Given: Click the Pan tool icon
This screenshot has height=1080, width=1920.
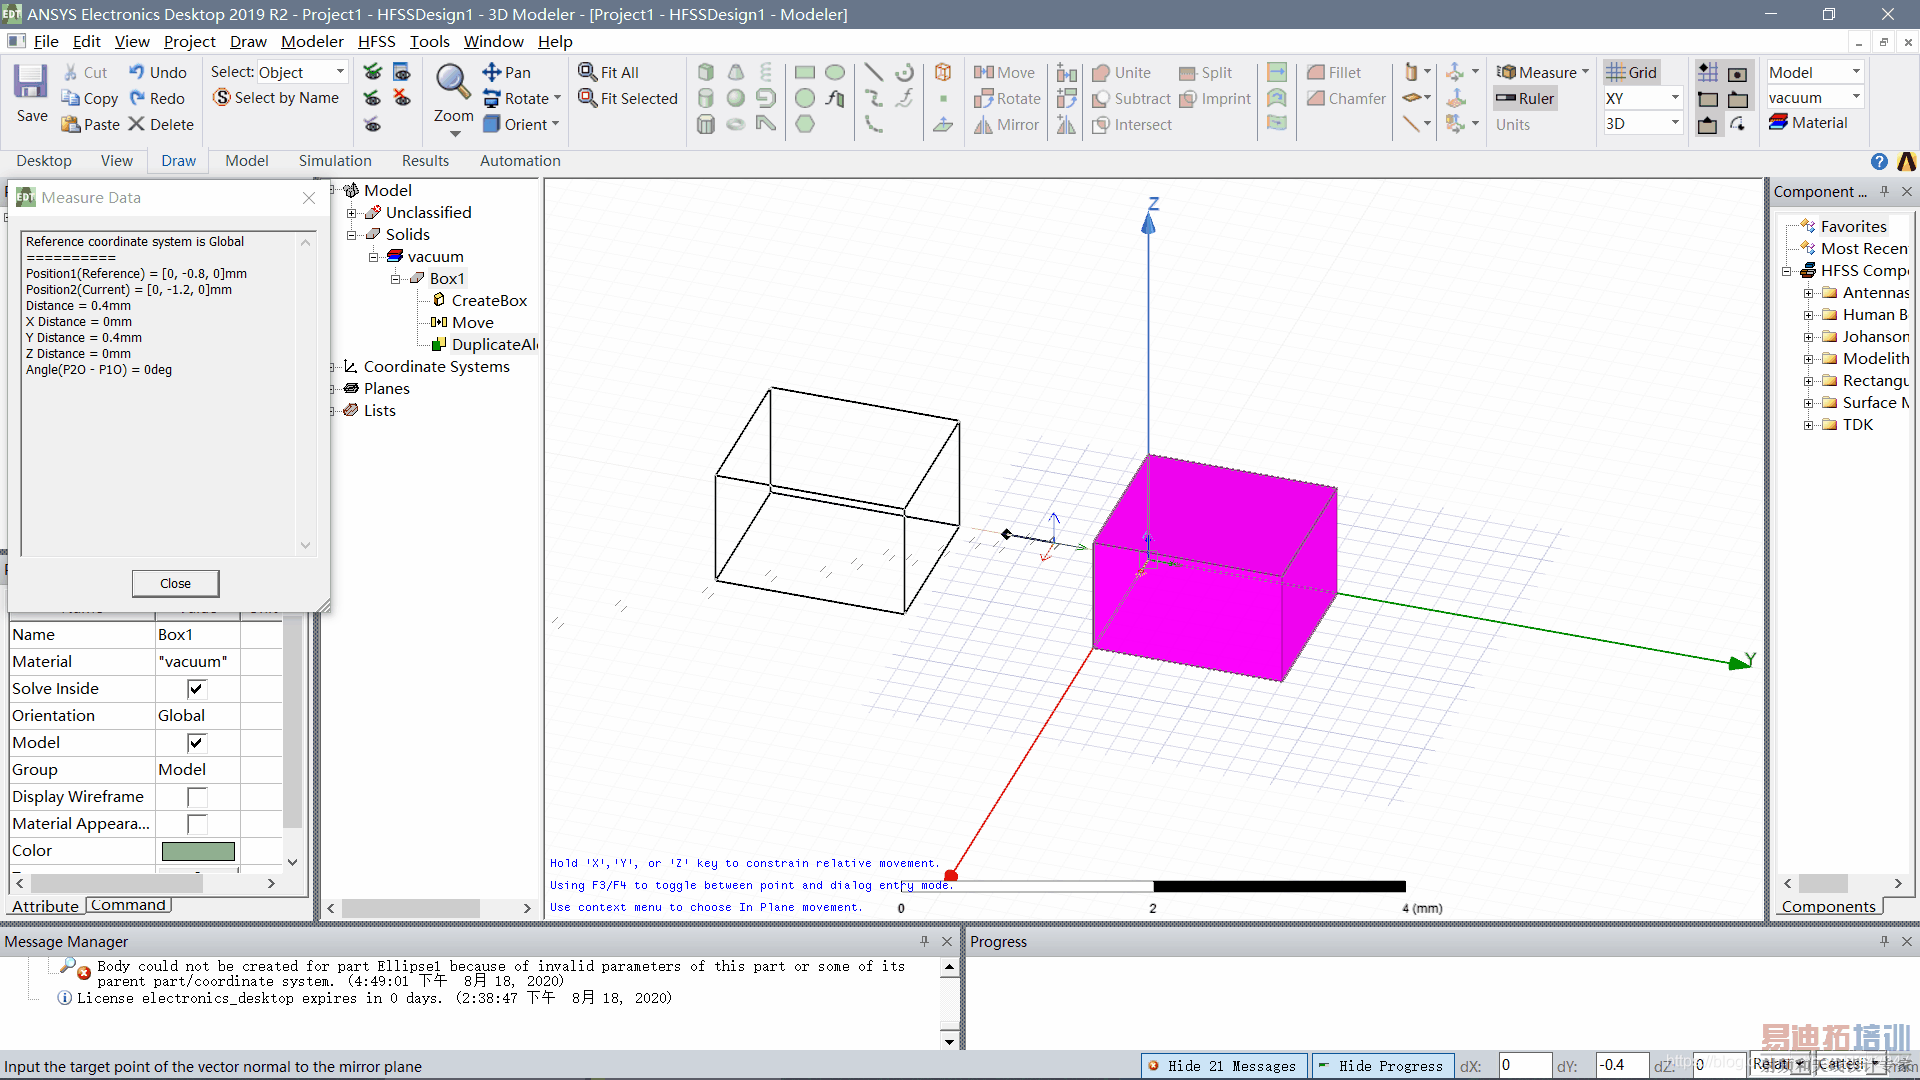Looking at the screenshot, I should [x=492, y=72].
